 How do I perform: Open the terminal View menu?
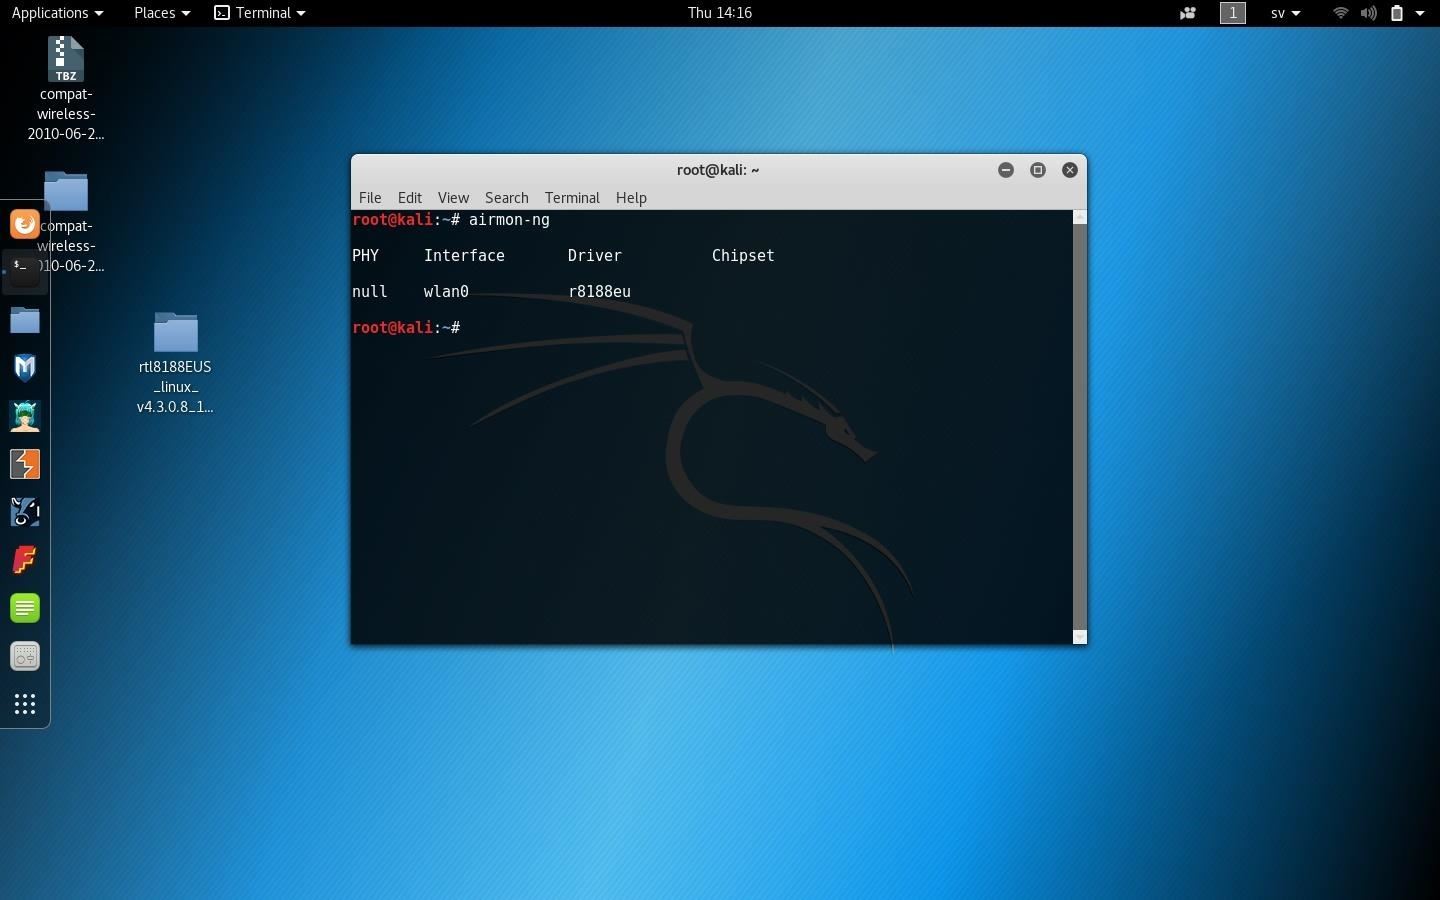point(453,198)
